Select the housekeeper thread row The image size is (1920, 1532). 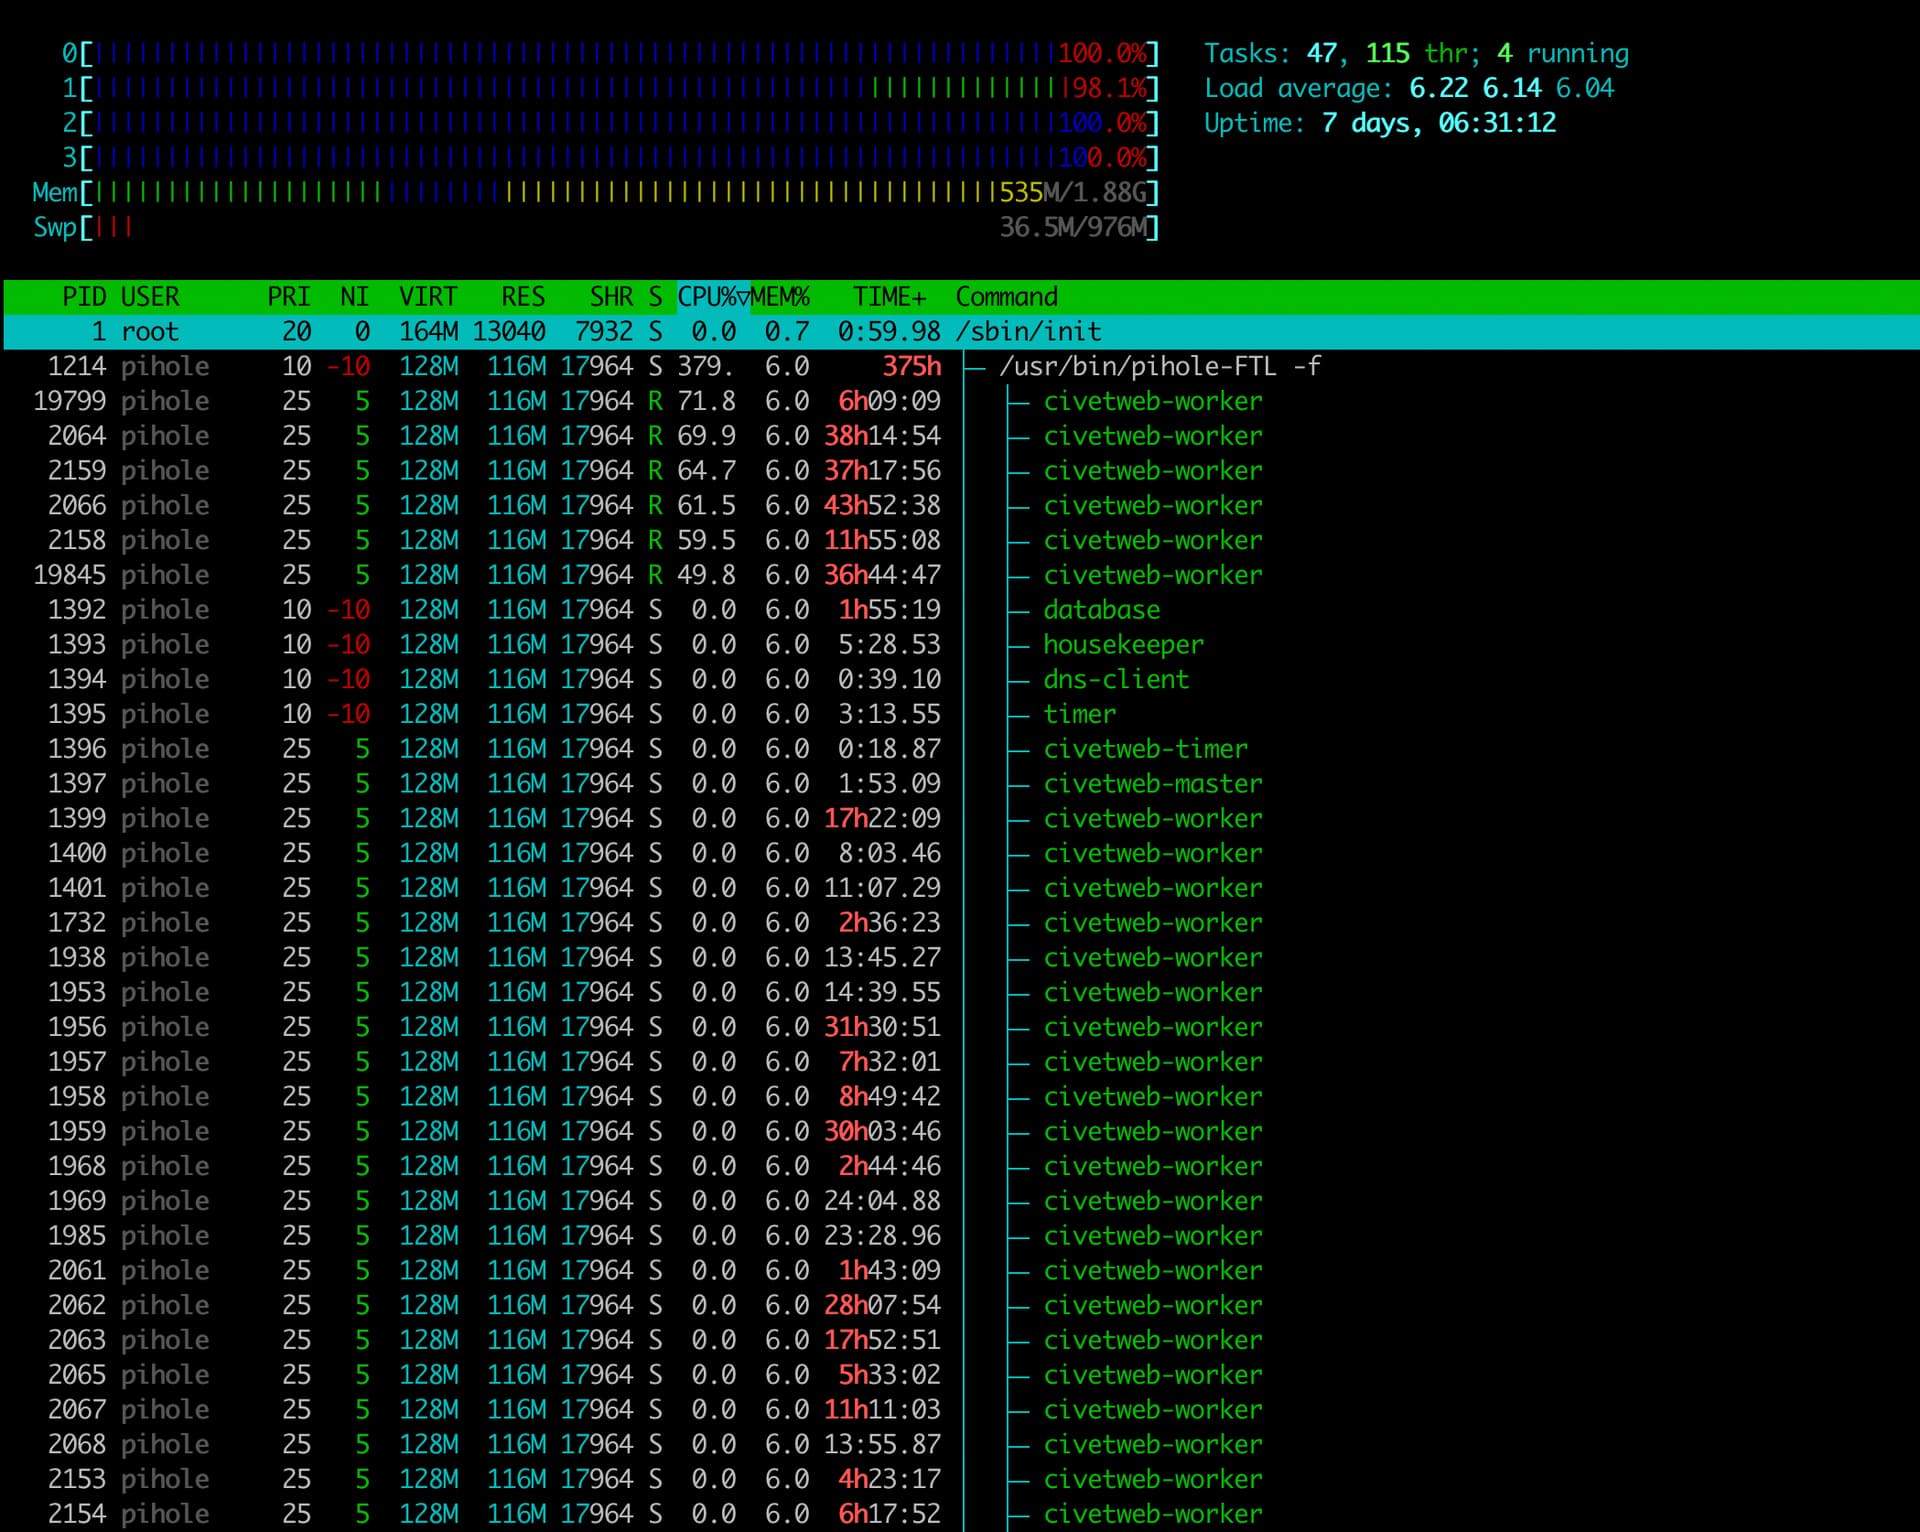pos(1123,645)
